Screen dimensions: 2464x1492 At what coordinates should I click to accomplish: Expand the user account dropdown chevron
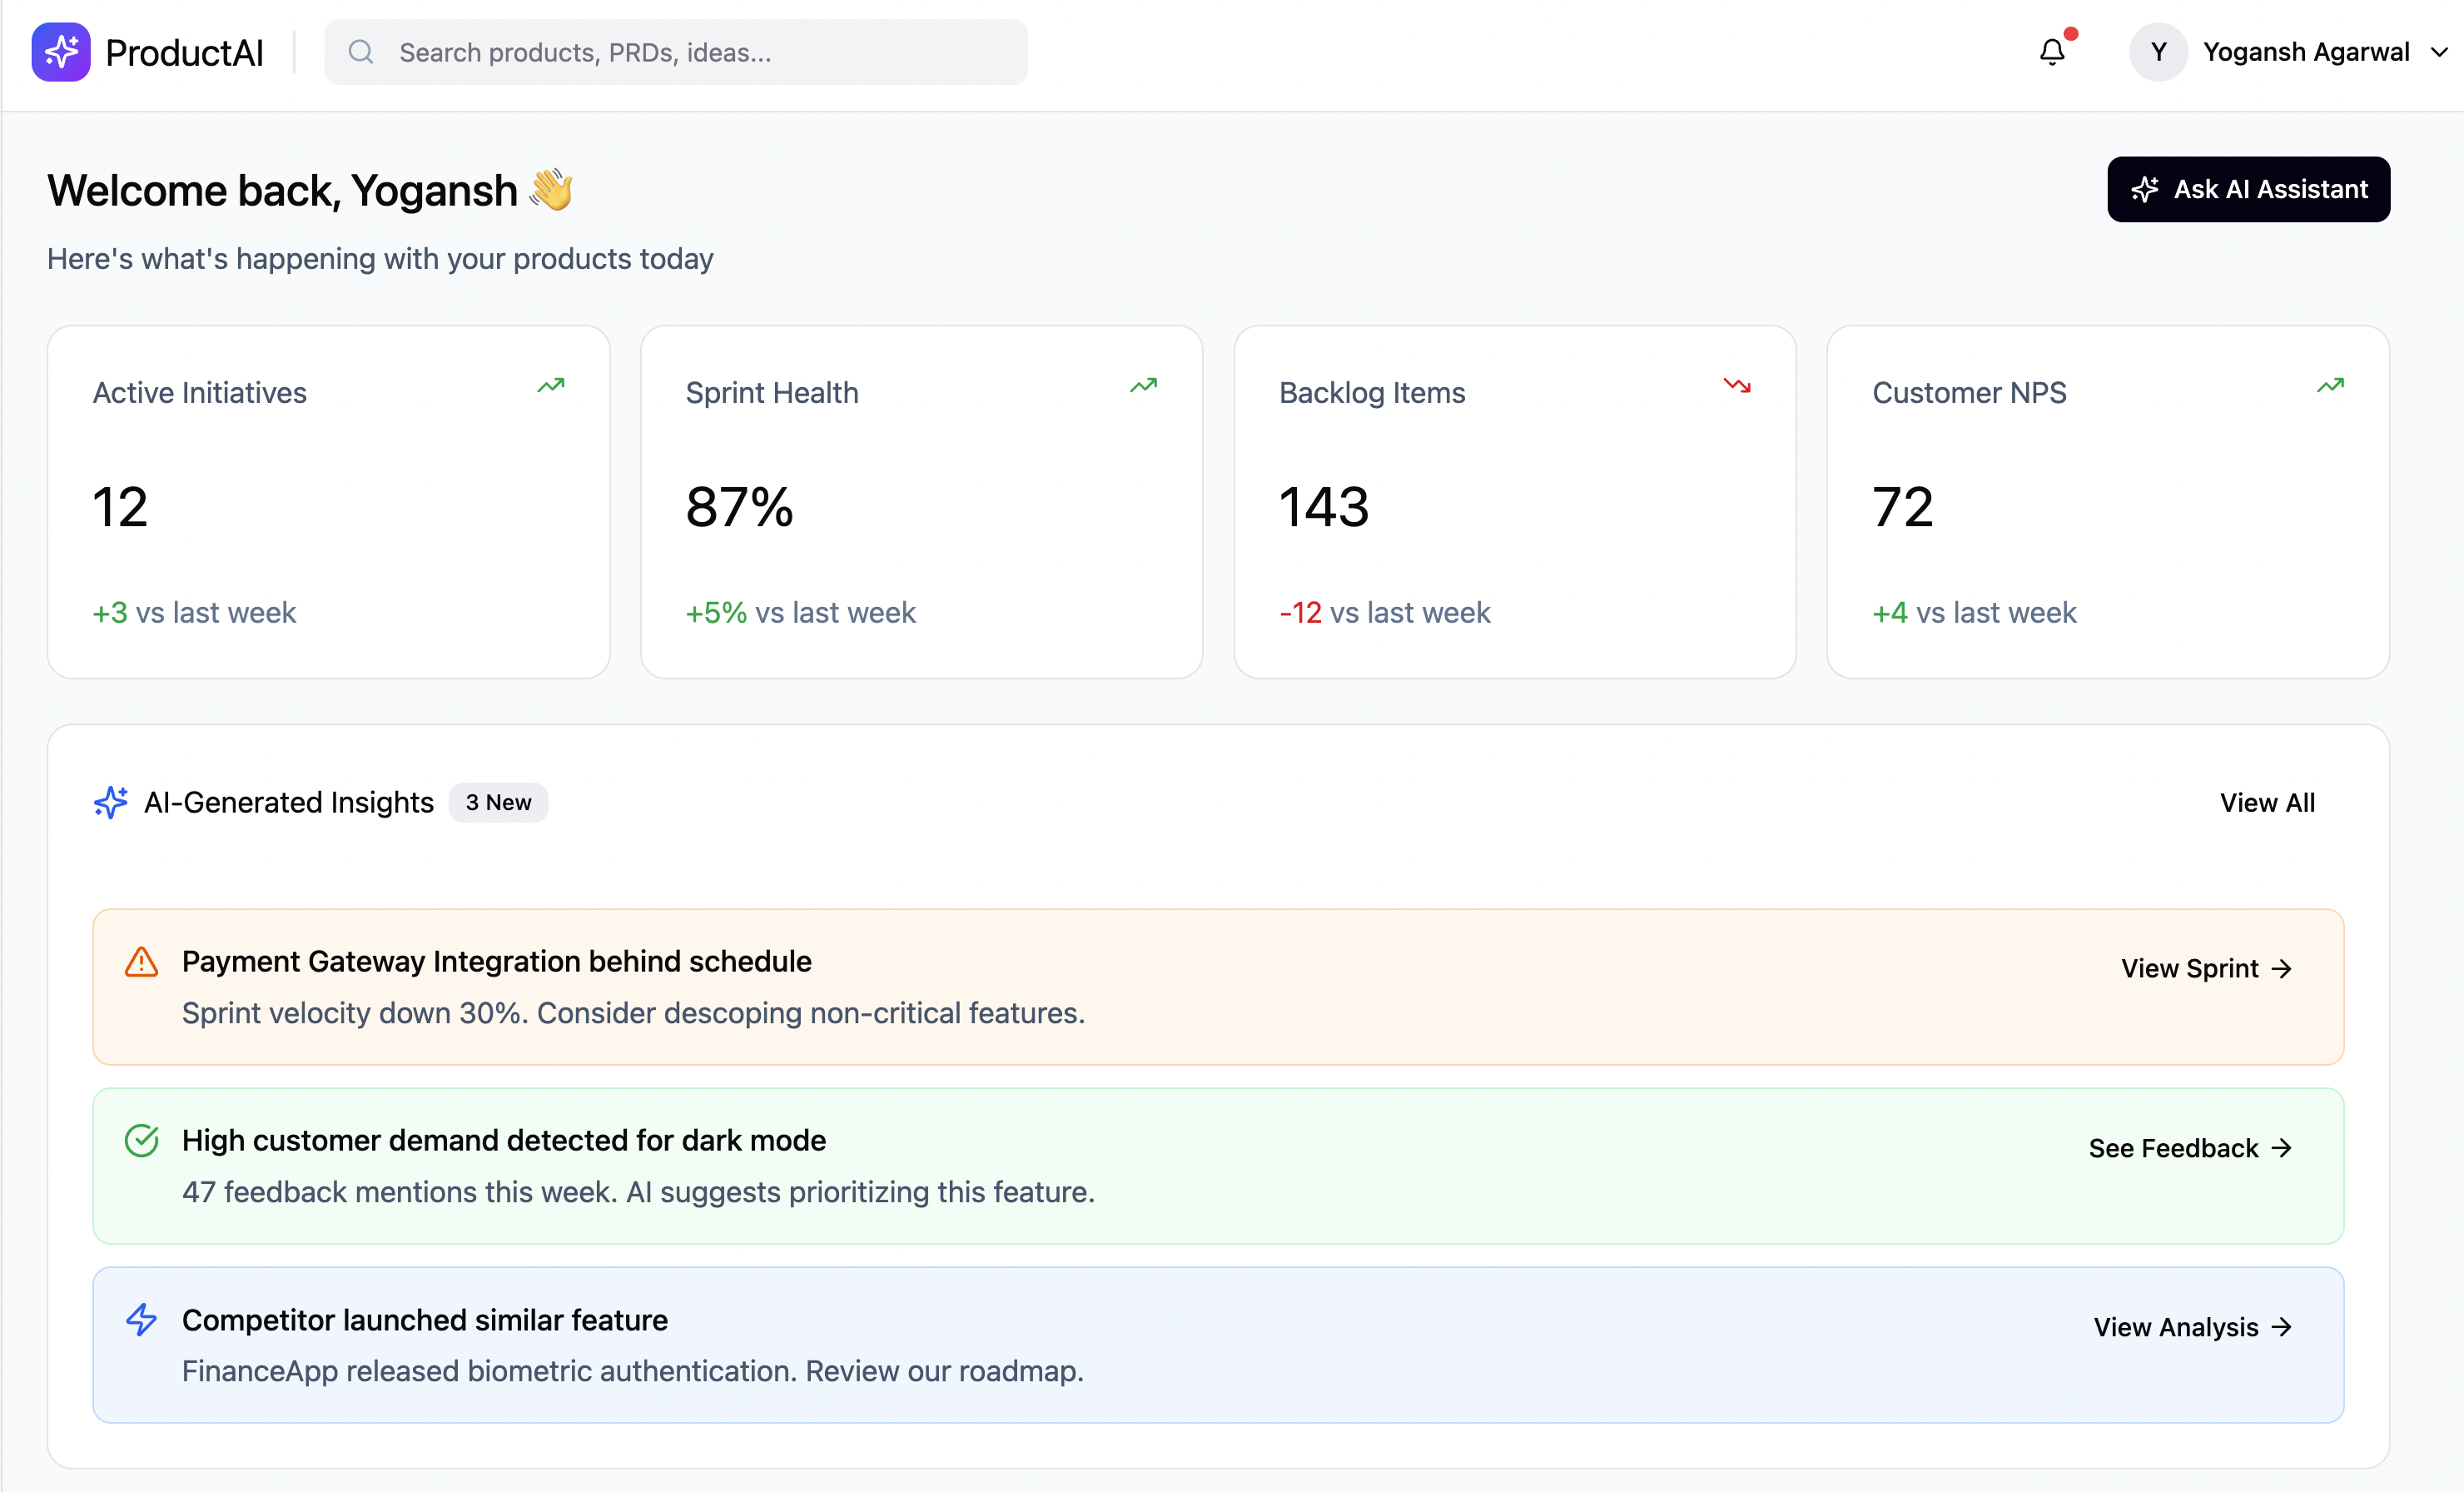2439,52
